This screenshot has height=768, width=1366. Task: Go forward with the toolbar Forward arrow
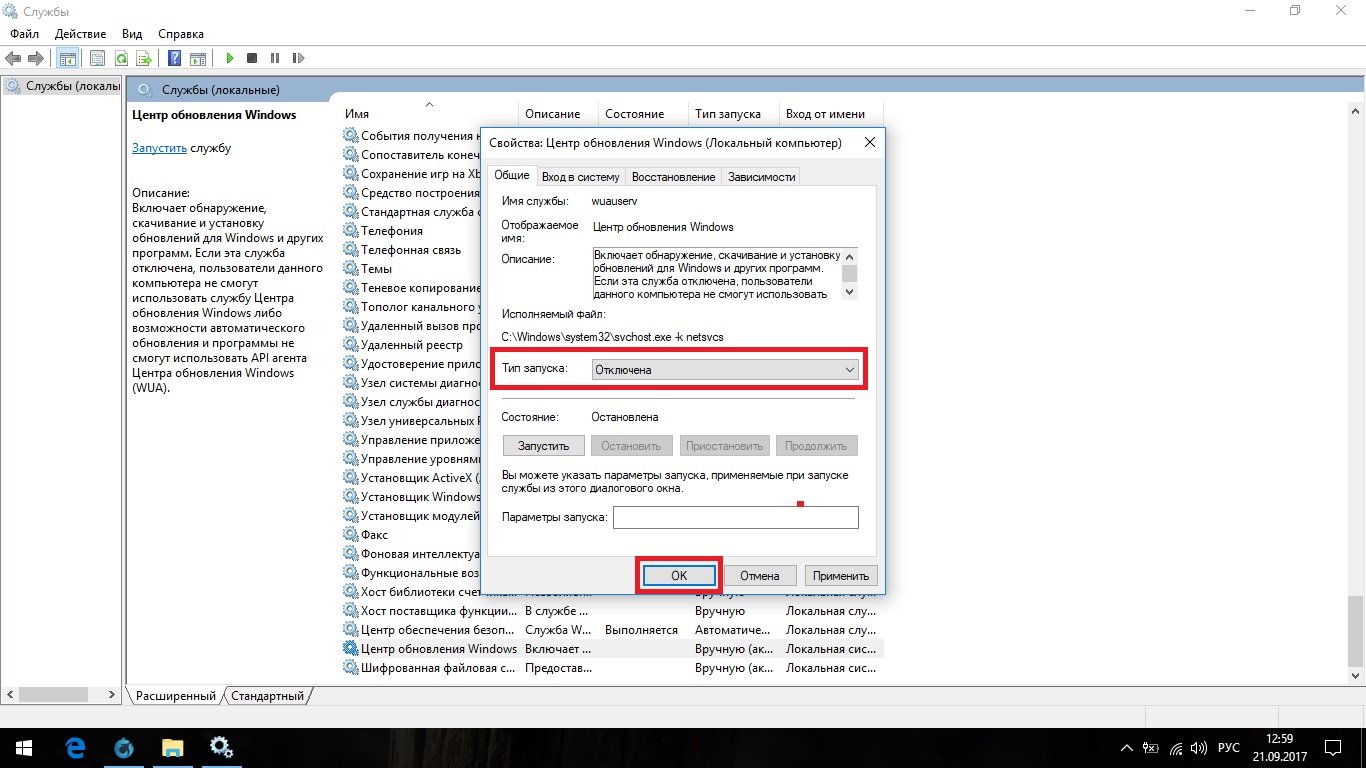pos(36,58)
